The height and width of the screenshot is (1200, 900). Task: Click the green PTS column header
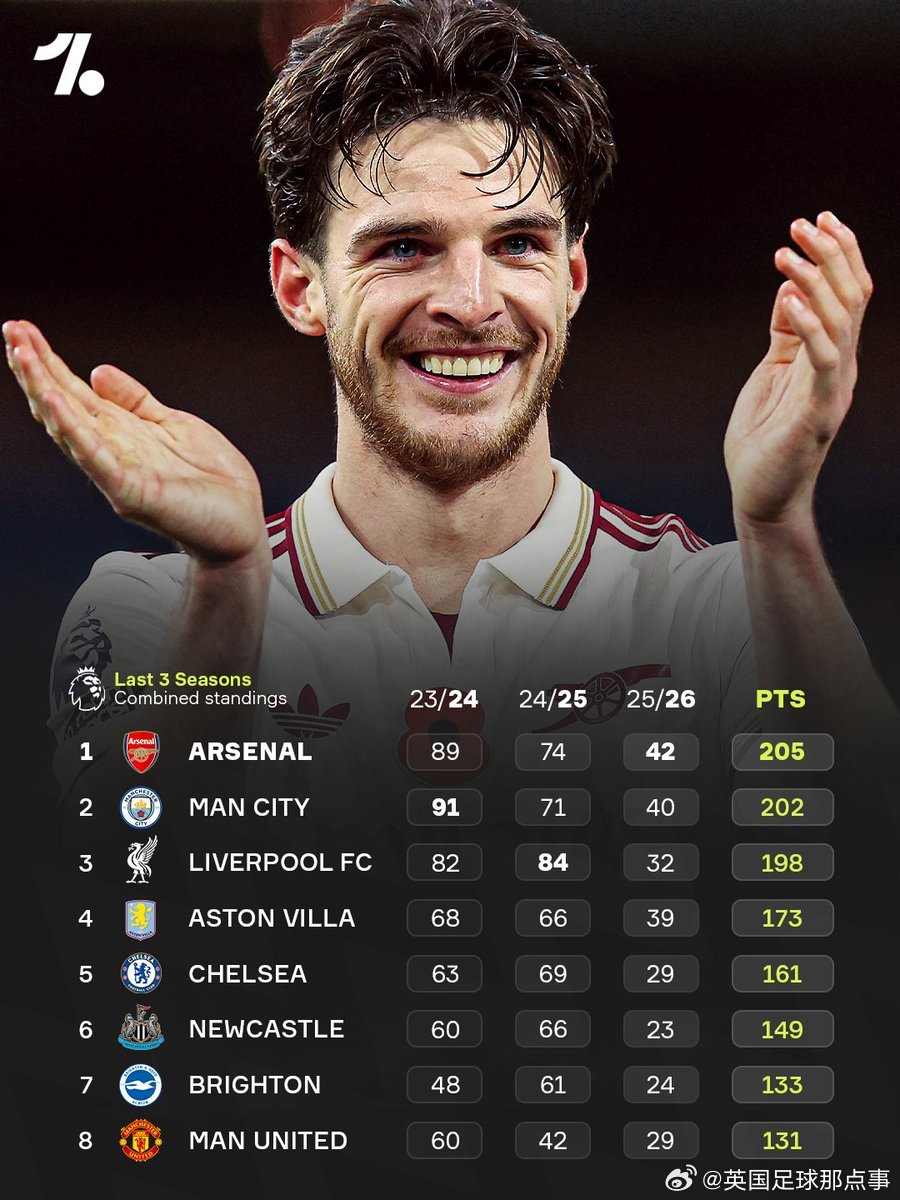coord(781,698)
